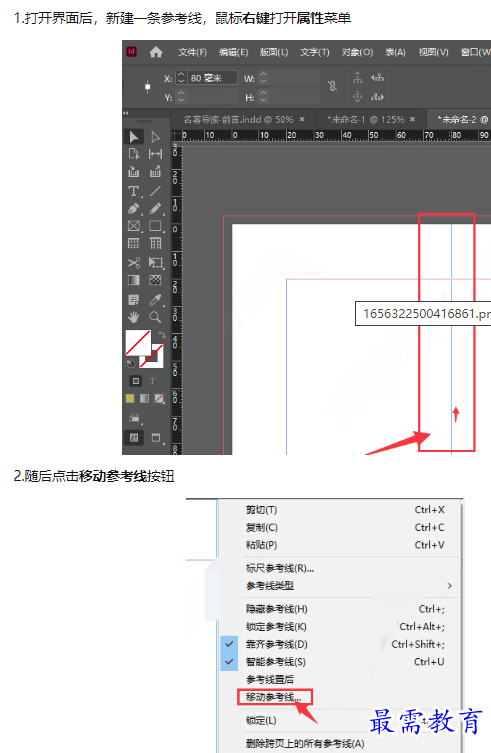The height and width of the screenshot is (753, 491).
Task: Step the X value spinner
Action: [181, 78]
